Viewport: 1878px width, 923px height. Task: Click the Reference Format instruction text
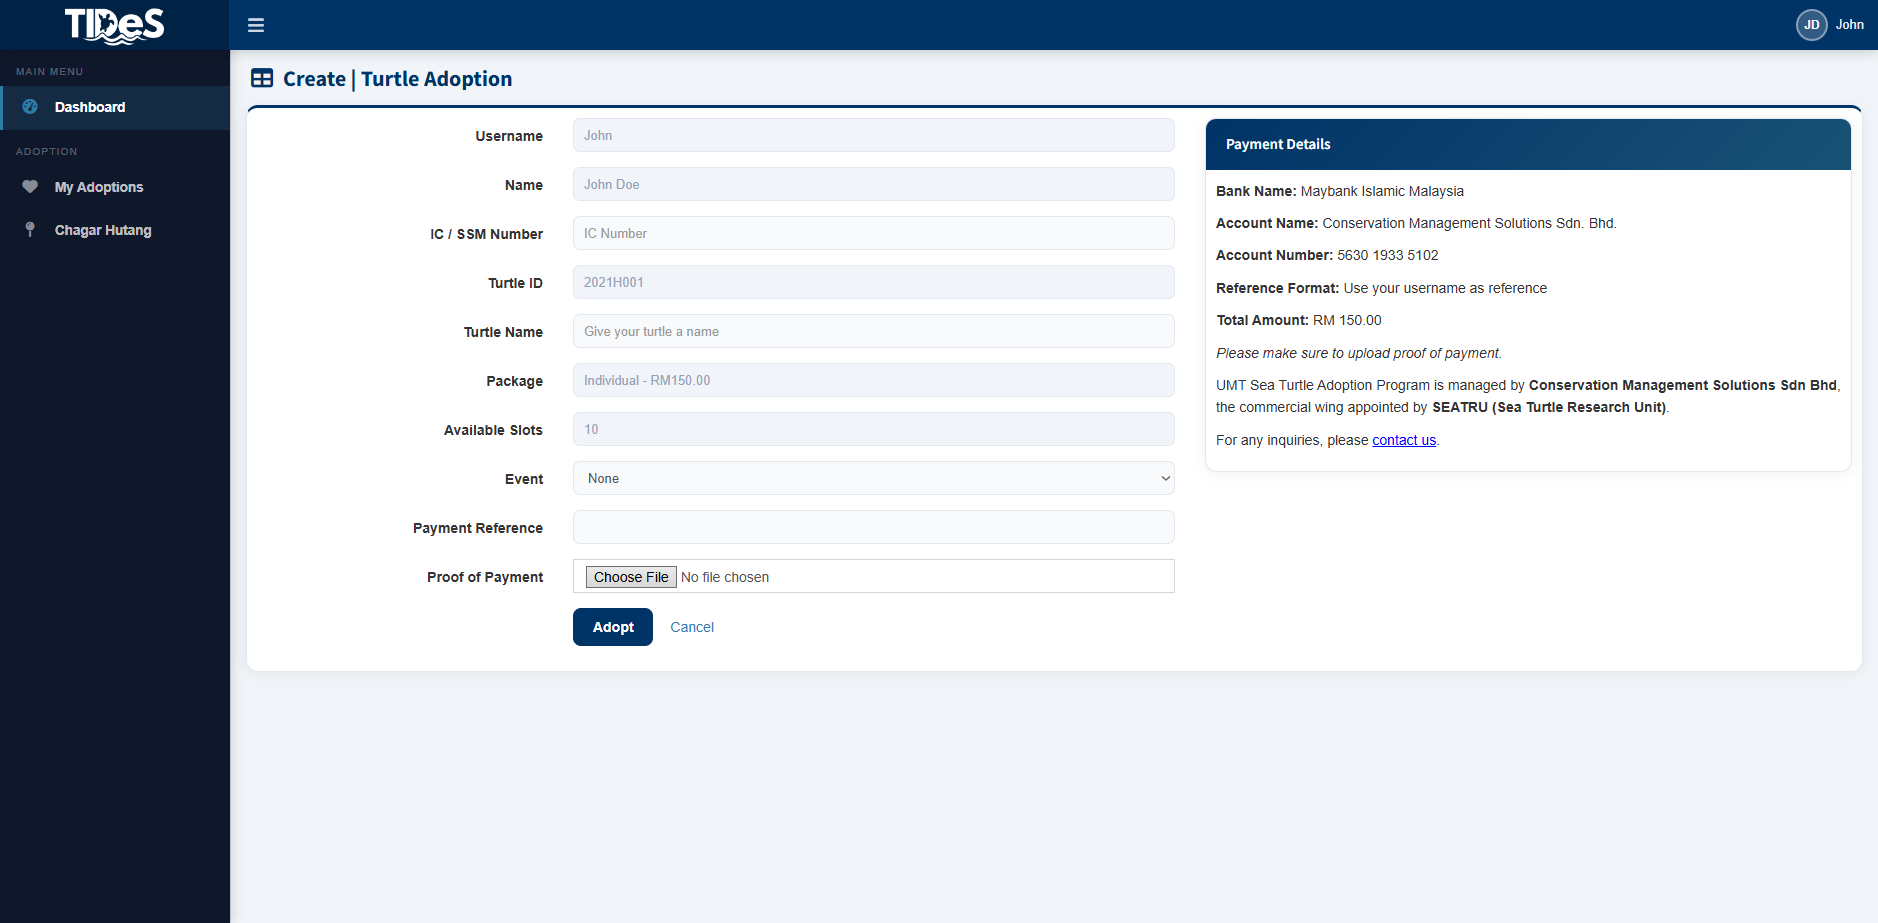[x=1381, y=288]
